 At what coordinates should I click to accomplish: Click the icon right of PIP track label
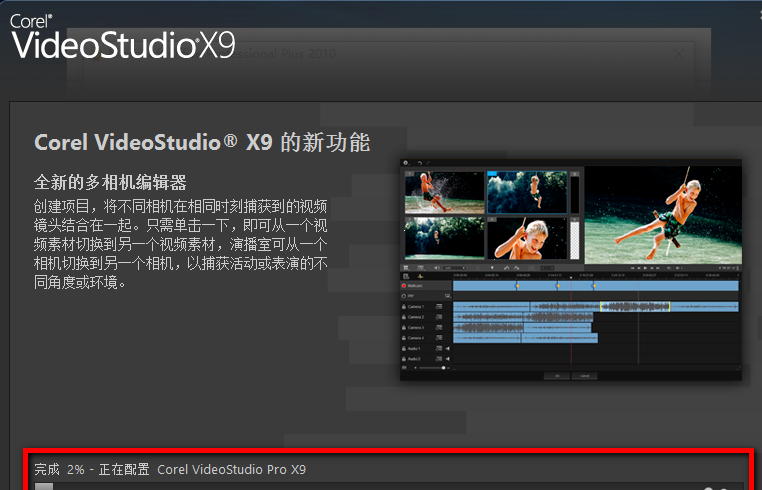[x=447, y=296]
